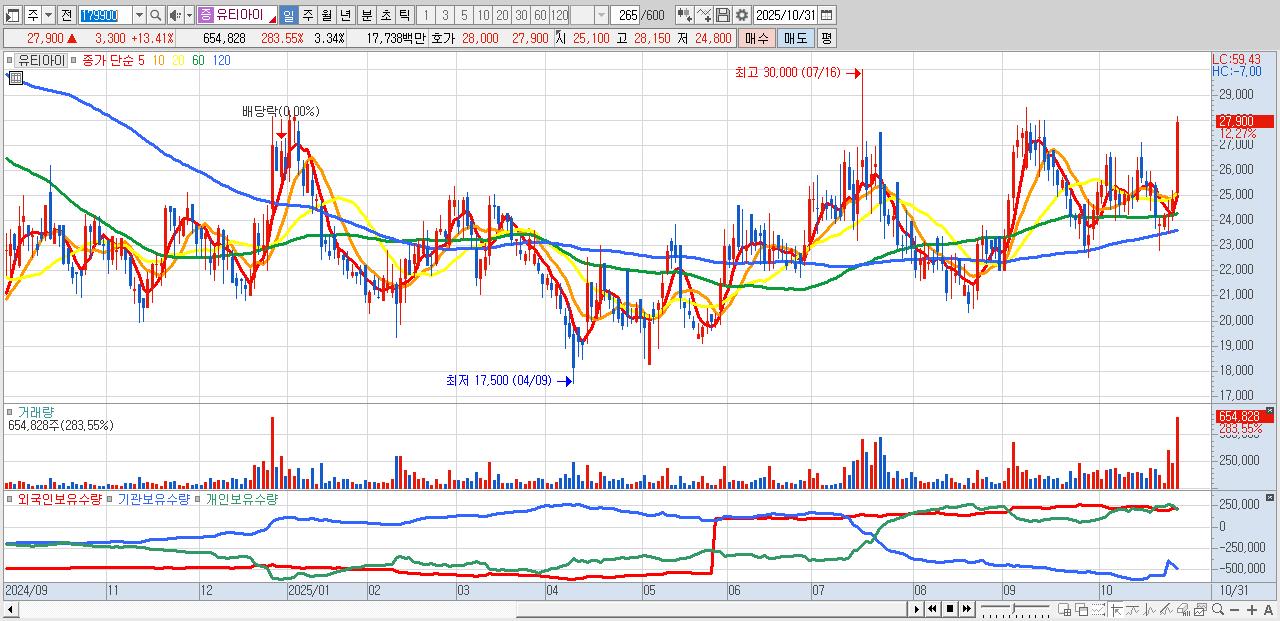Viewport: 1280px width, 621px height.
Task: Open the stock search magnifier icon
Action: coord(156,15)
